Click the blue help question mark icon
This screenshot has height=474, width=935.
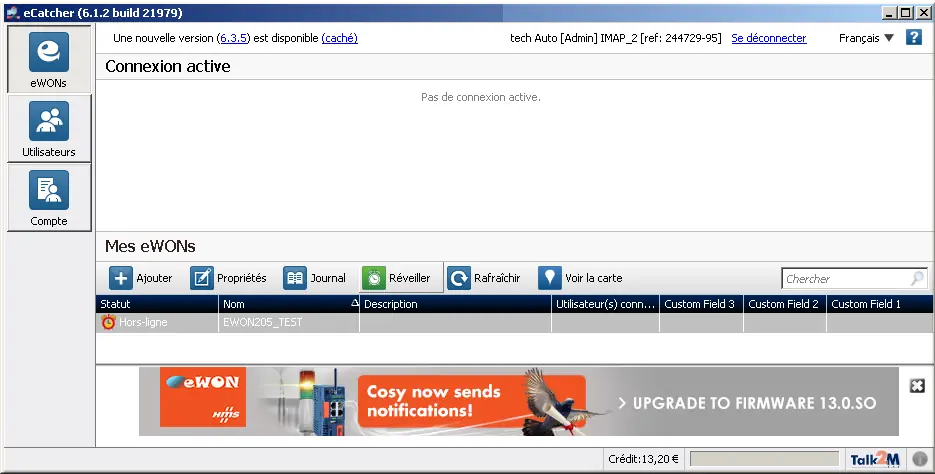coord(914,37)
